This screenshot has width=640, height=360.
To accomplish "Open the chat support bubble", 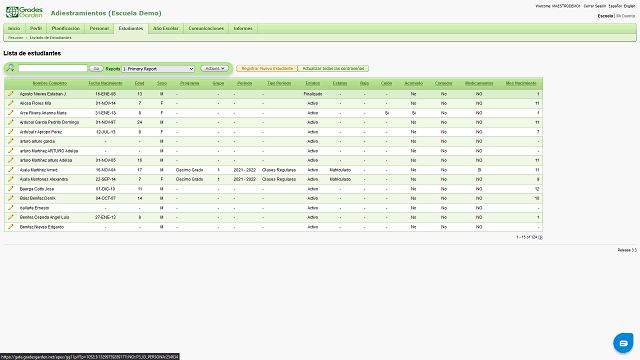I will point(623,343).
